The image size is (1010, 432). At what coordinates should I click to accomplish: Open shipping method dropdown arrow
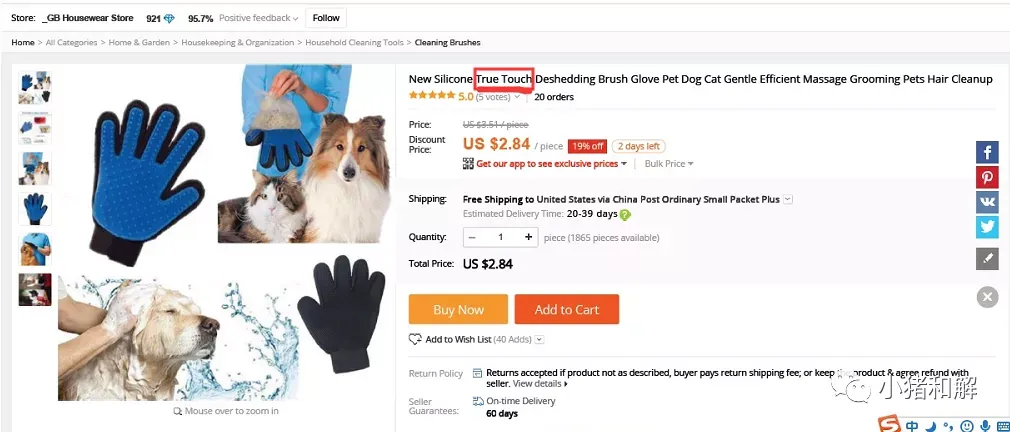[x=788, y=200]
